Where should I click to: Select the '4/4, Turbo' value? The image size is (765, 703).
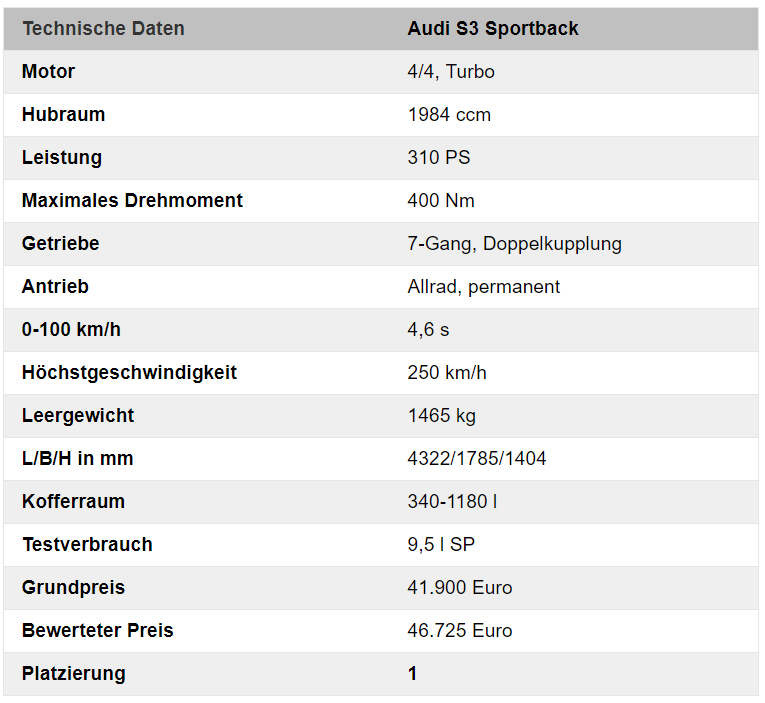(x=451, y=72)
